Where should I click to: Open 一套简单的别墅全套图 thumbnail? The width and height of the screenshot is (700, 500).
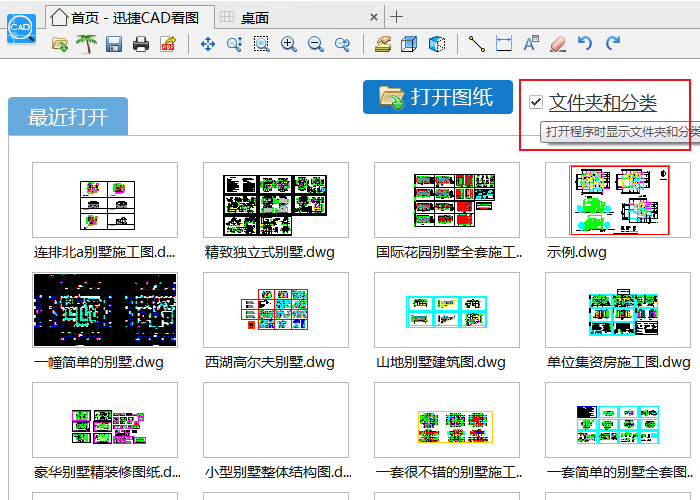pyautogui.click(x=618, y=420)
